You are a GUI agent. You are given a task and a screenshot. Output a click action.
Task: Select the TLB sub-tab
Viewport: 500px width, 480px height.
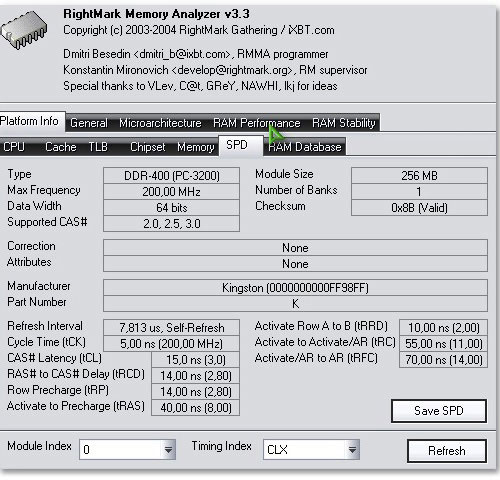tap(98, 147)
